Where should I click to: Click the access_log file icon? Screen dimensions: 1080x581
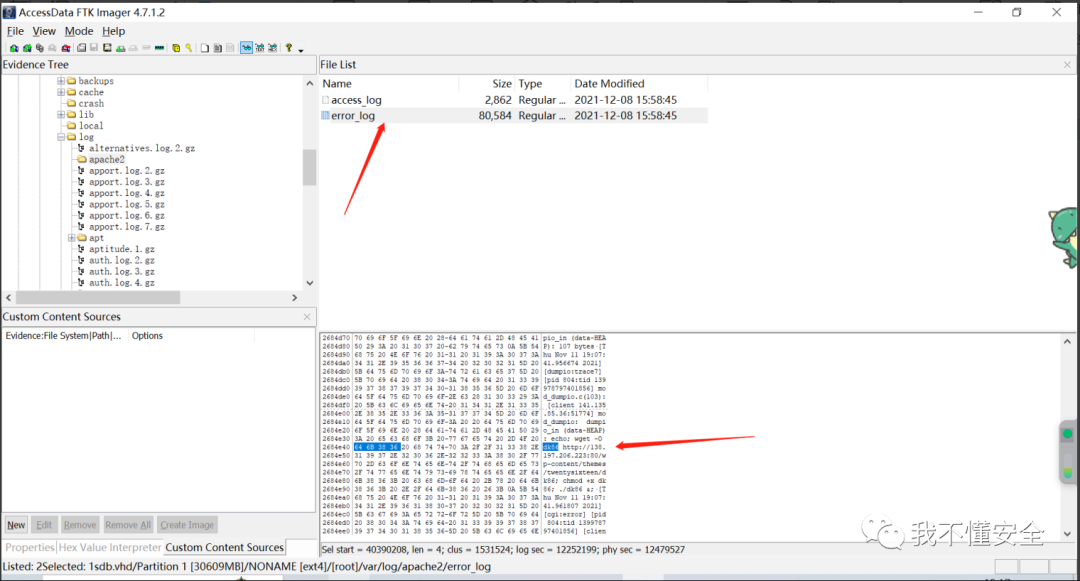coord(326,100)
